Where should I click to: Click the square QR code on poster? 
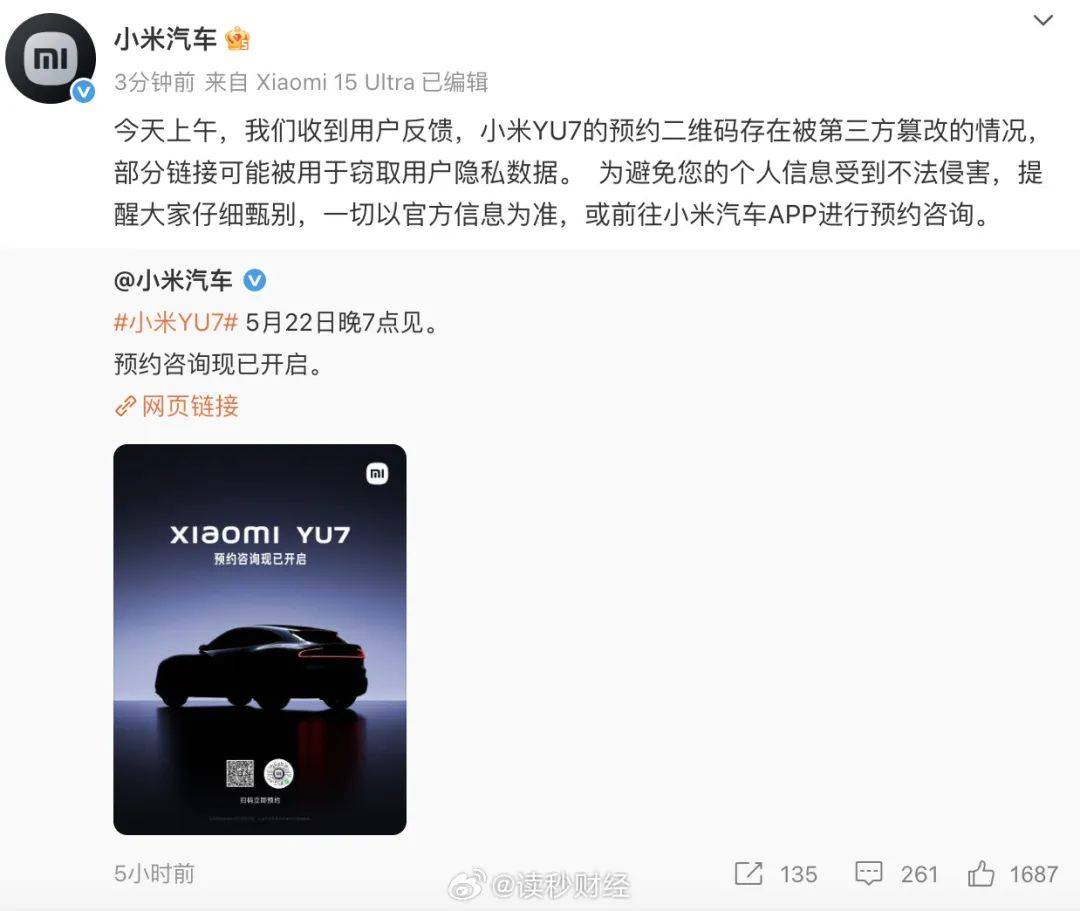(x=240, y=773)
